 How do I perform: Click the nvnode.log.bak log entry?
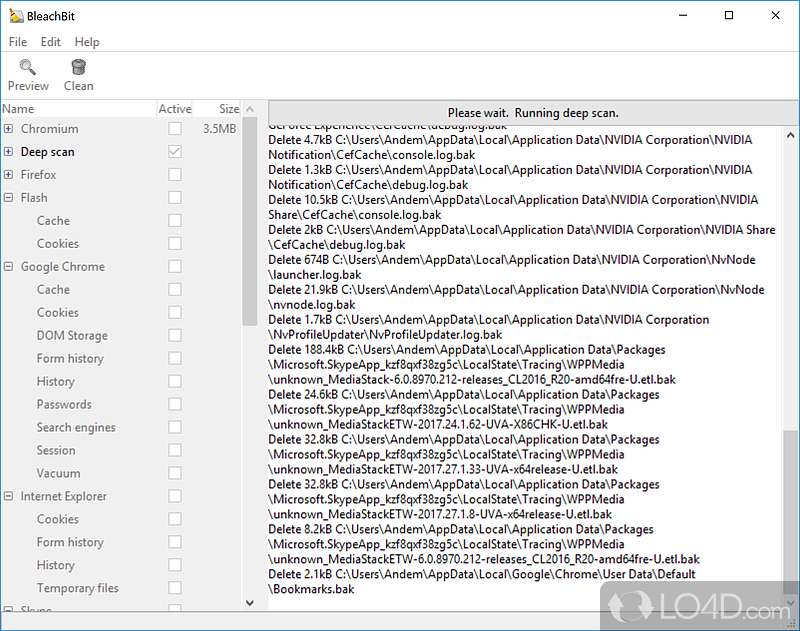click(516, 297)
